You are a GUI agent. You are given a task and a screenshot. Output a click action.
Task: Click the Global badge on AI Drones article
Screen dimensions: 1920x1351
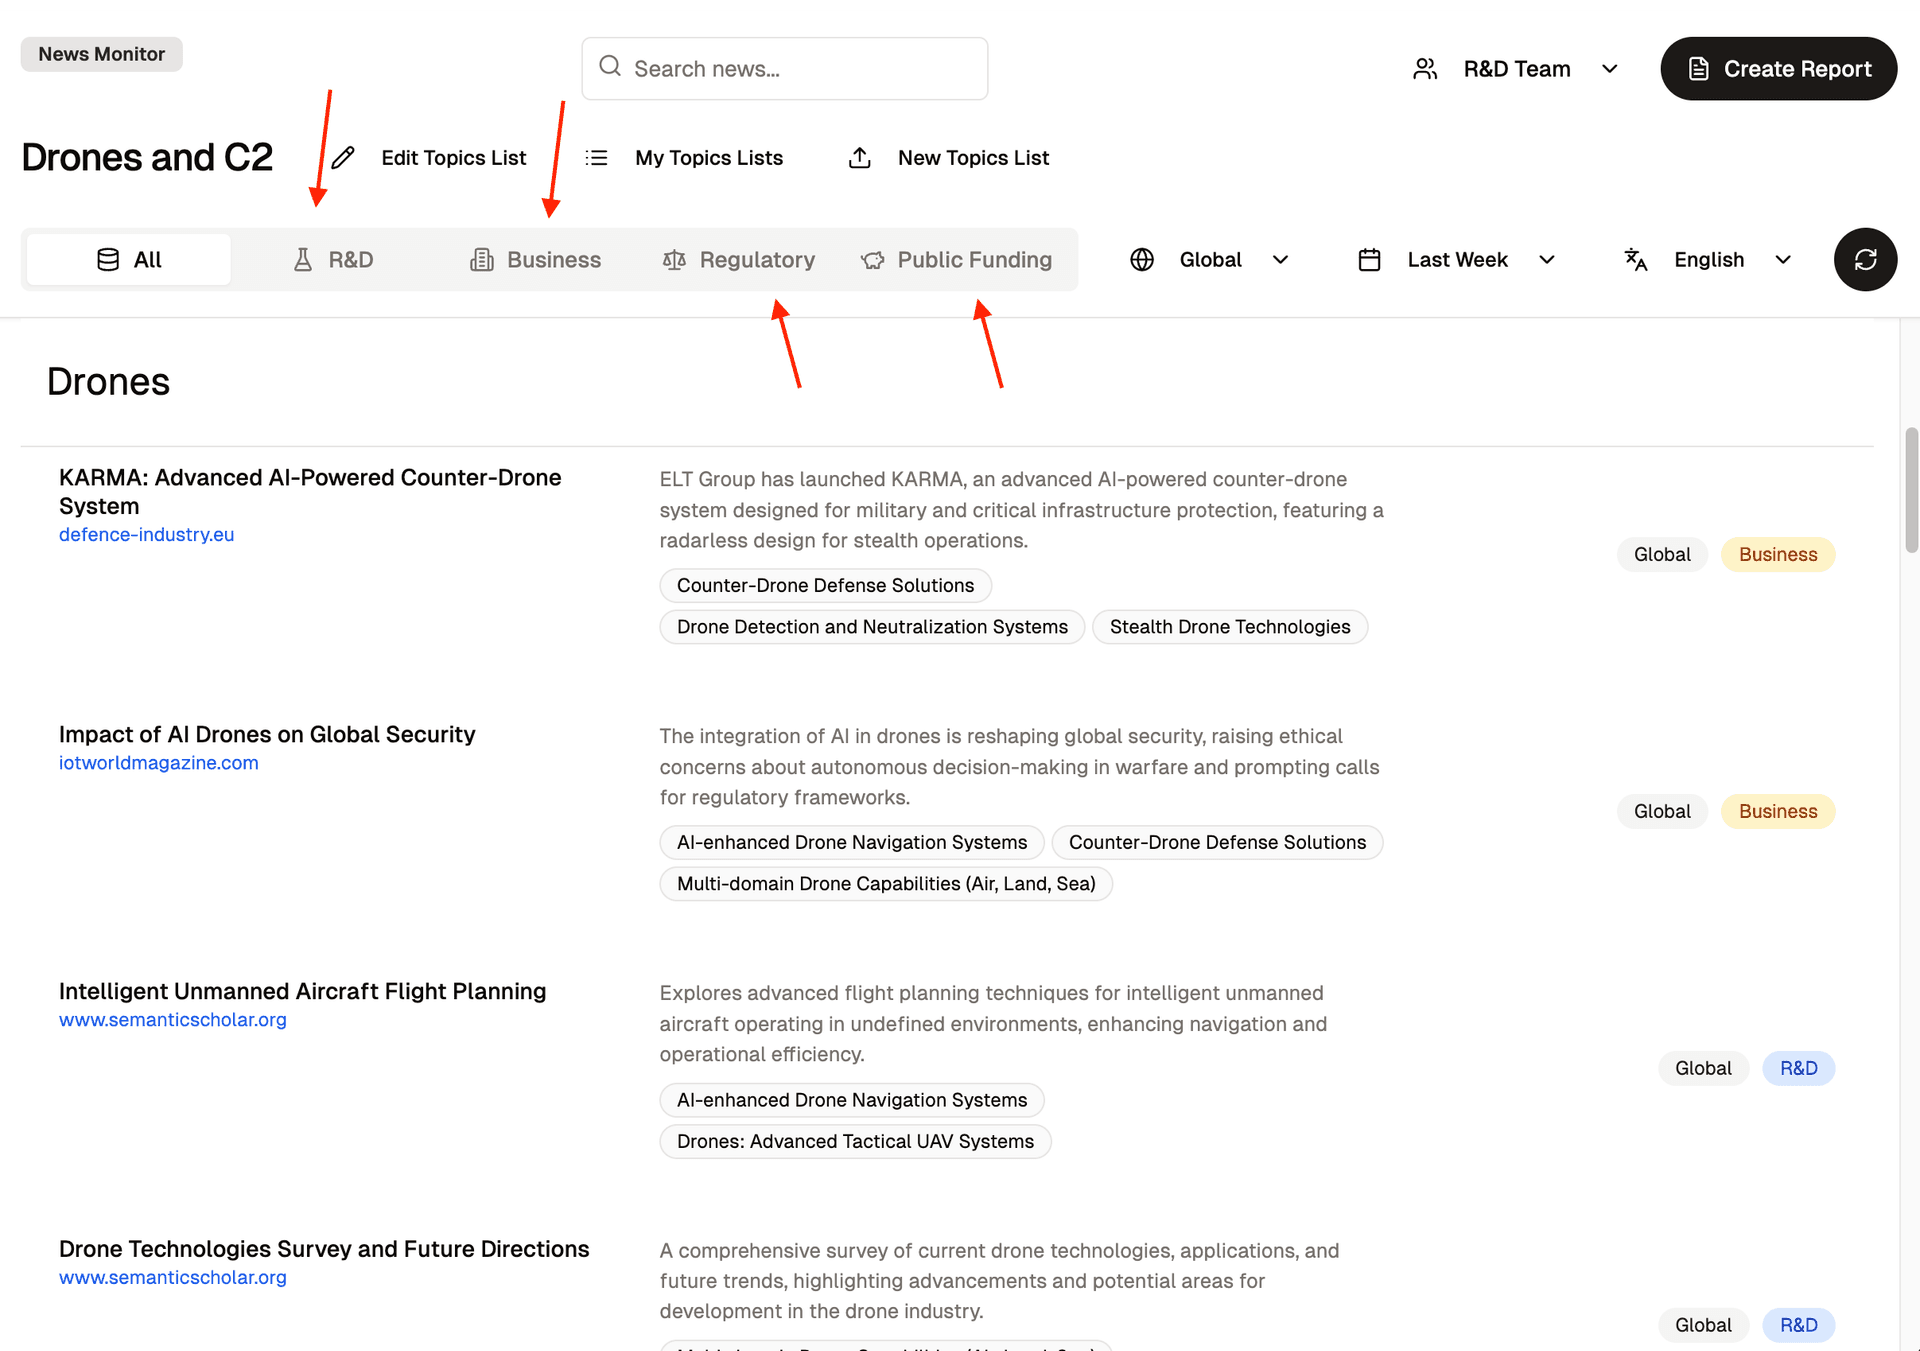[1662, 812]
